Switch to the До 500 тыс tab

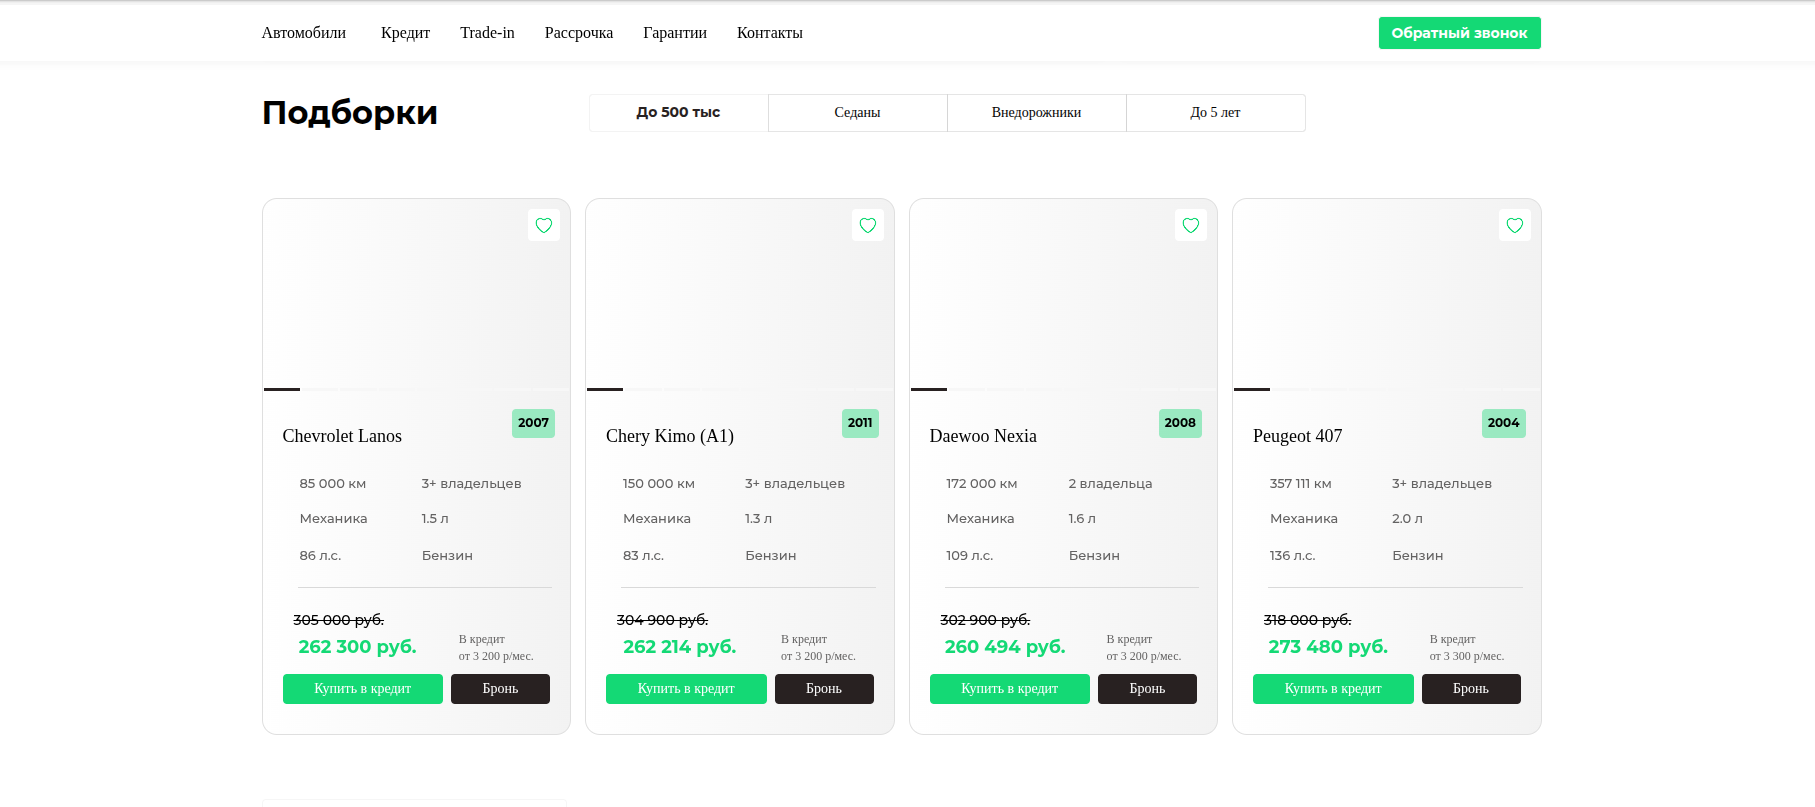click(x=679, y=113)
